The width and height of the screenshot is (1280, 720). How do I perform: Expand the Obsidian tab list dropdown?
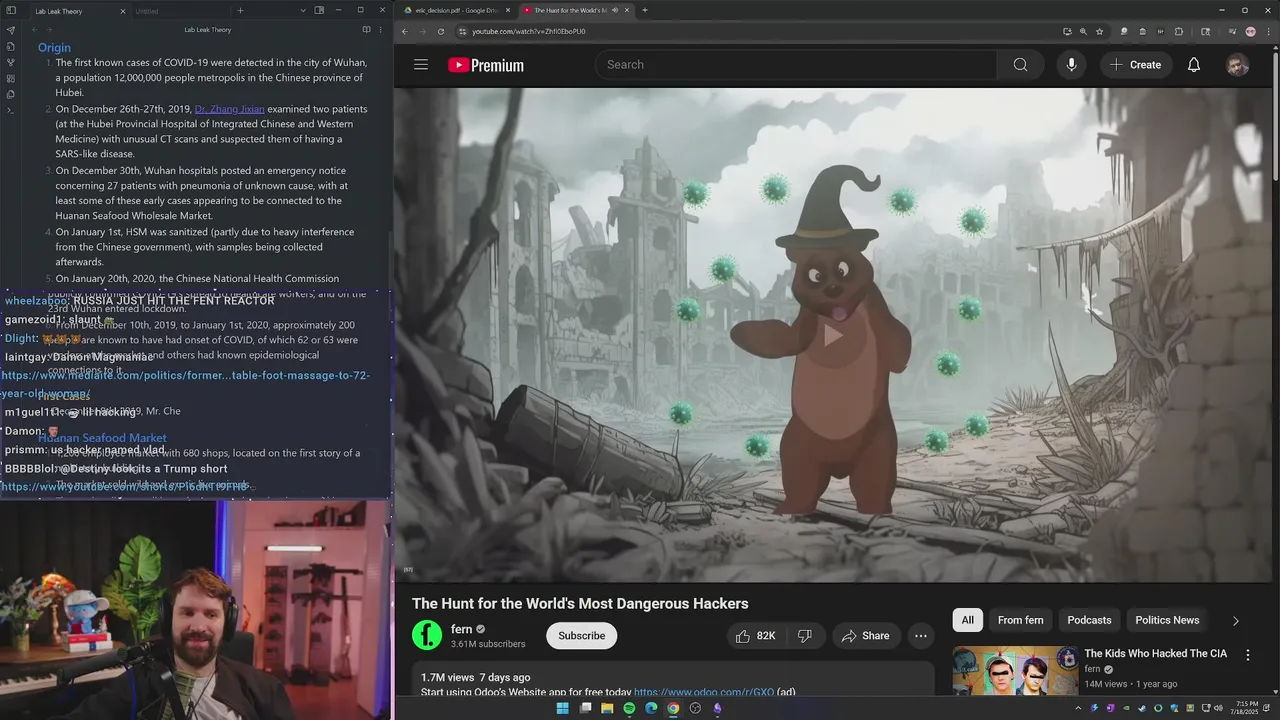point(303,11)
